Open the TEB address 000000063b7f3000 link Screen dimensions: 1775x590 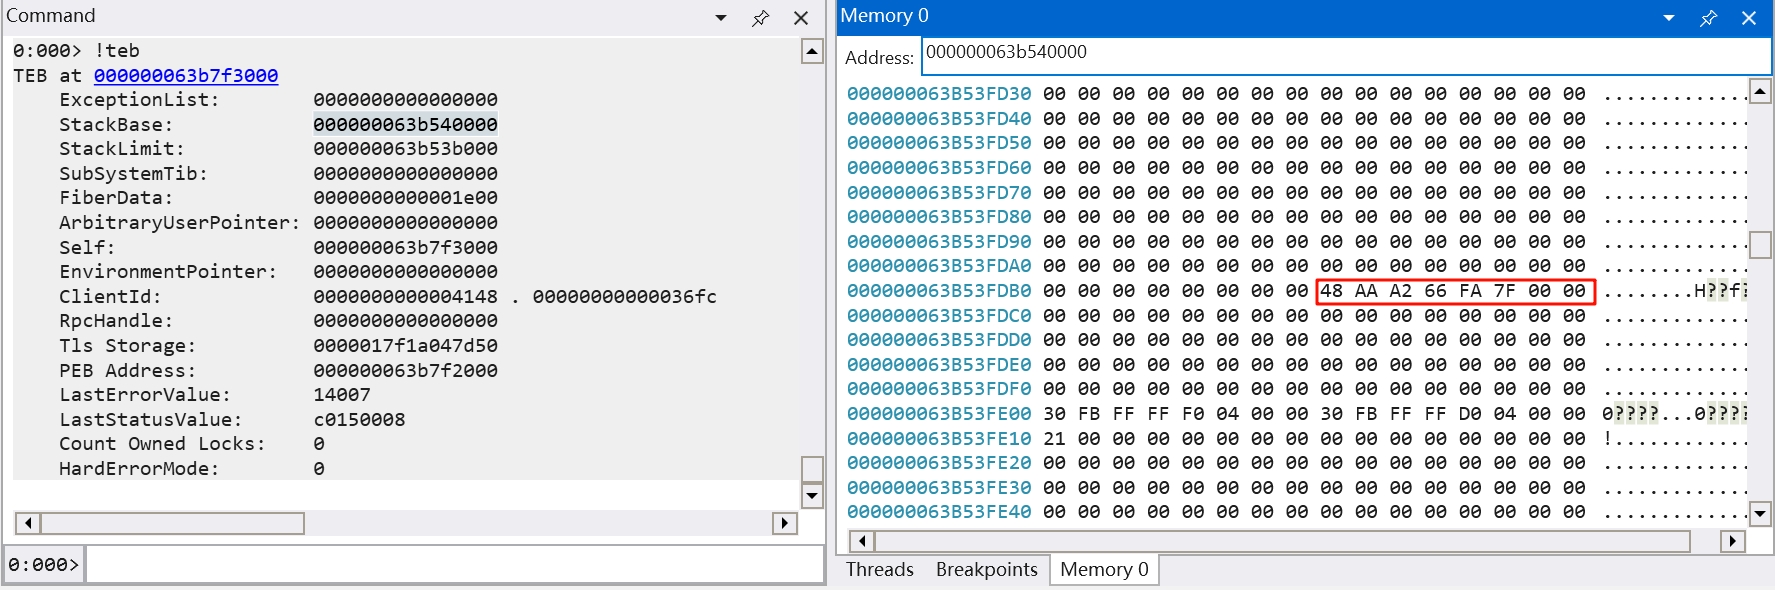pos(186,75)
